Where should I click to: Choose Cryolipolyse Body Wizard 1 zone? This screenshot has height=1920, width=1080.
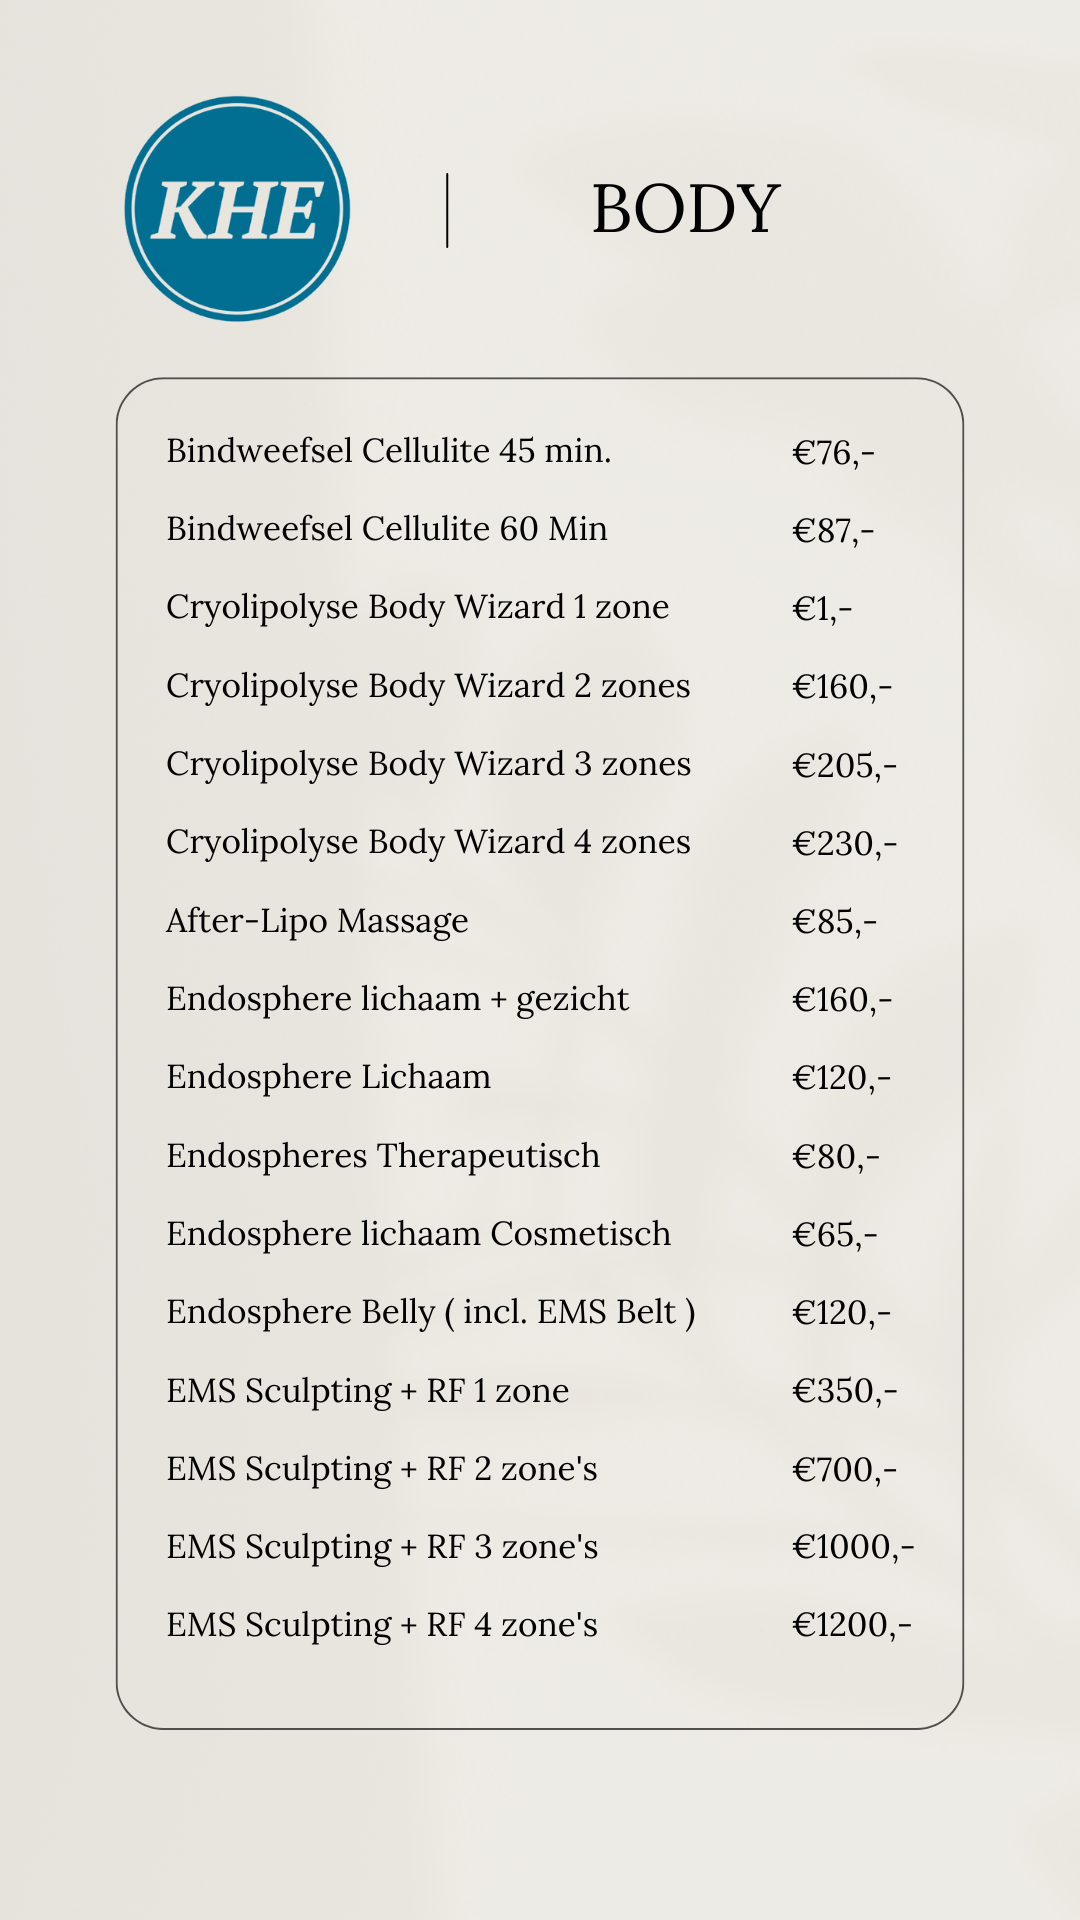(x=417, y=607)
